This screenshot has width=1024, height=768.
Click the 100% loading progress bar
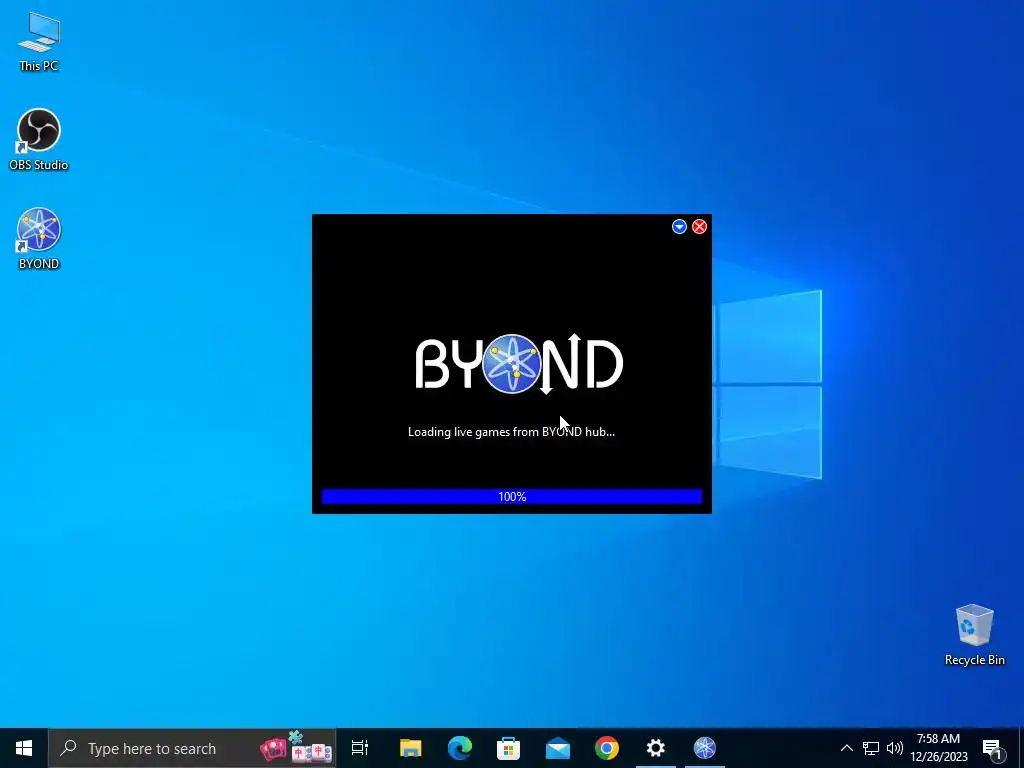pyautogui.click(x=512, y=497)
